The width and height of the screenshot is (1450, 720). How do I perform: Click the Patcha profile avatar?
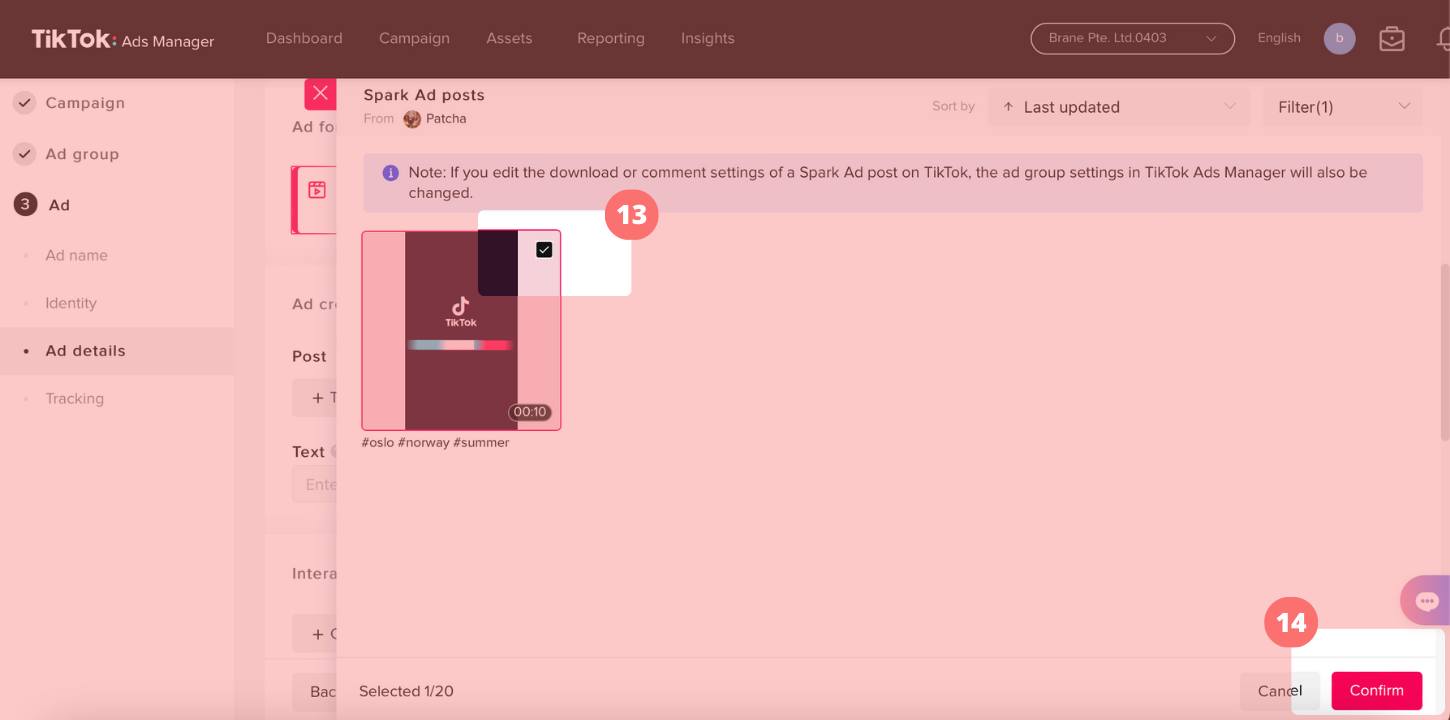(x=412, y=119)
